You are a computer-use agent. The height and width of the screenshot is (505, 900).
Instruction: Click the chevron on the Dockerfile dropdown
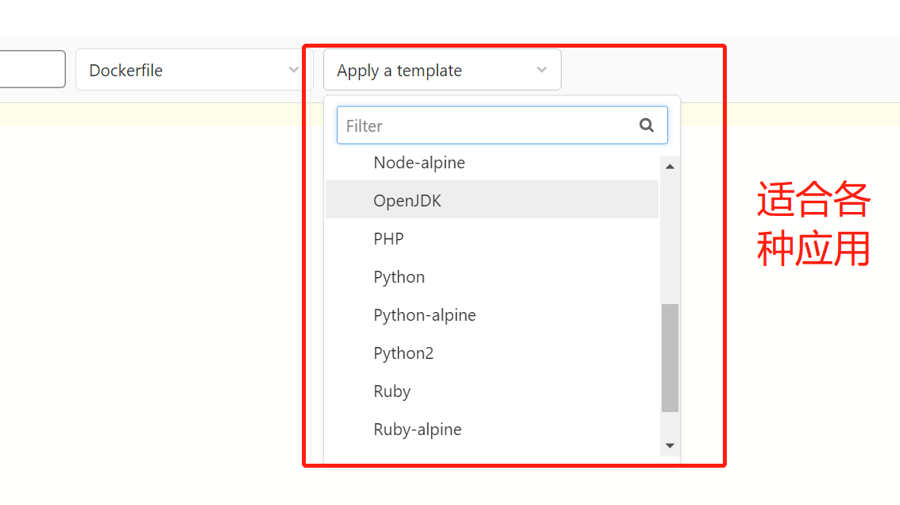pos(293,70)
